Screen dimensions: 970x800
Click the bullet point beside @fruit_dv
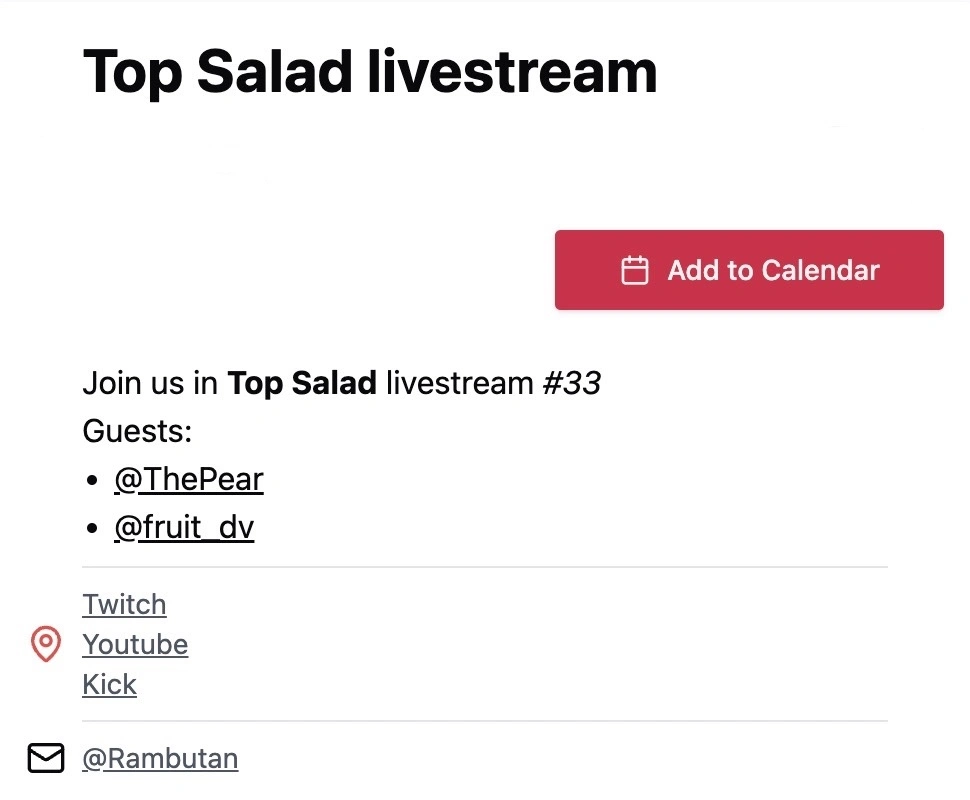point(93,528)
